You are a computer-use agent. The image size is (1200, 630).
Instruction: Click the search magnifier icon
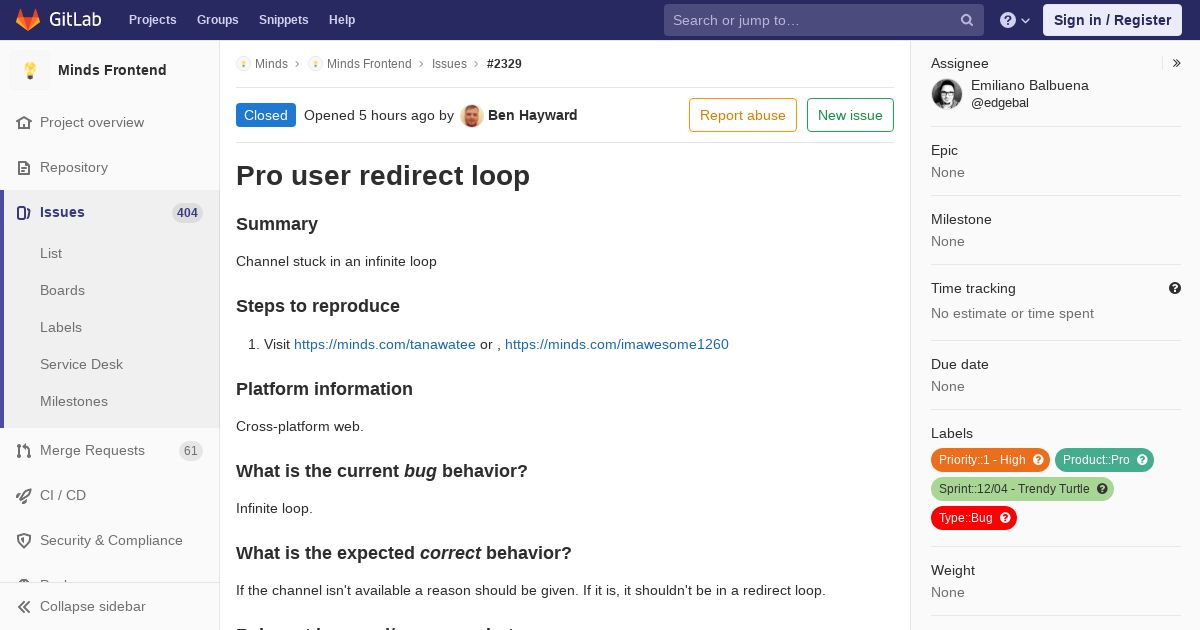(x=967, y=20)
